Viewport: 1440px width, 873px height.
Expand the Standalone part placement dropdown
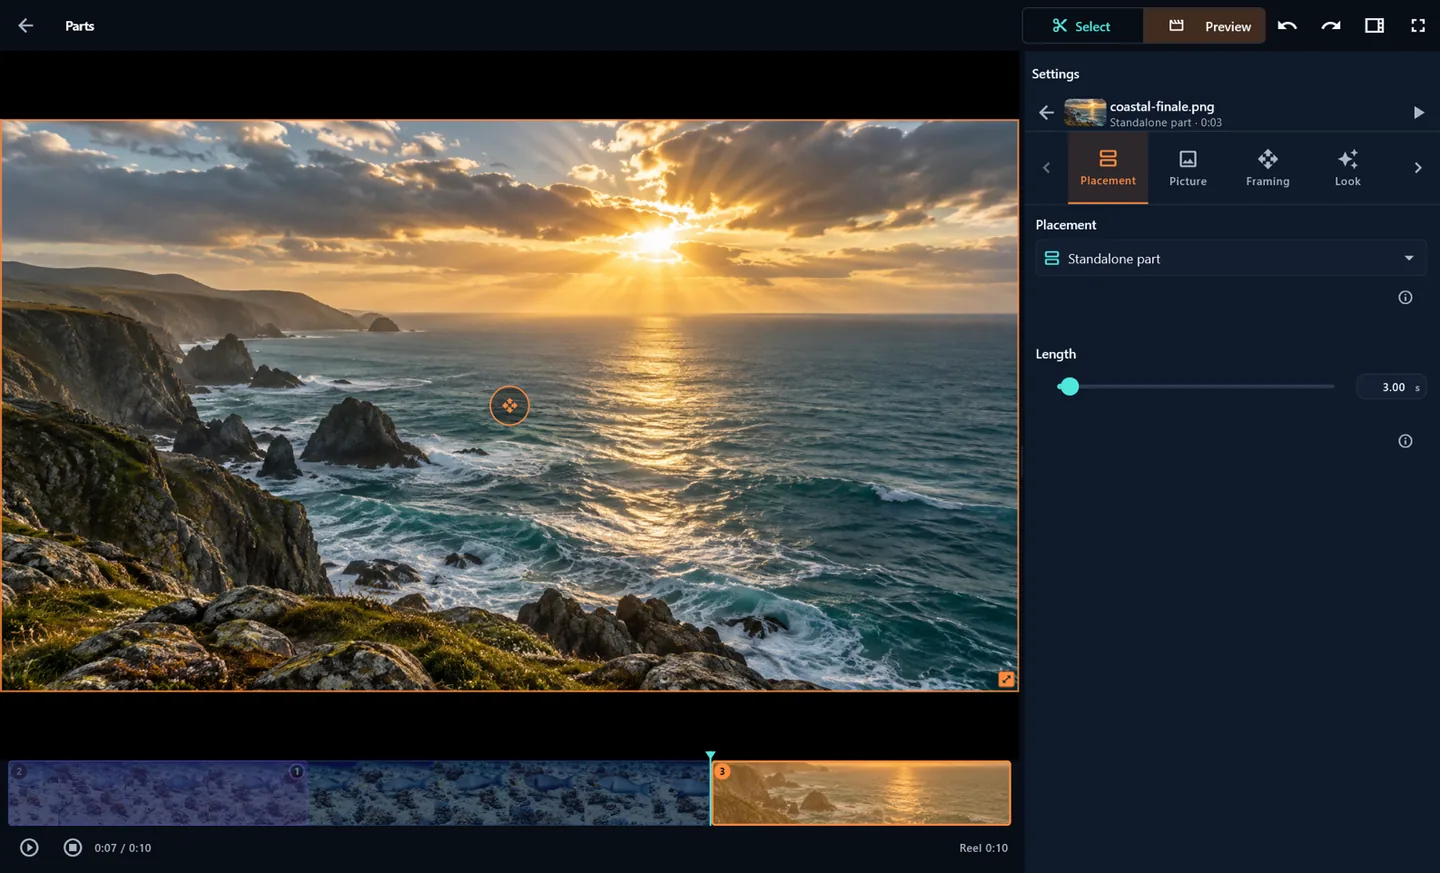[x=1231, y=258]
